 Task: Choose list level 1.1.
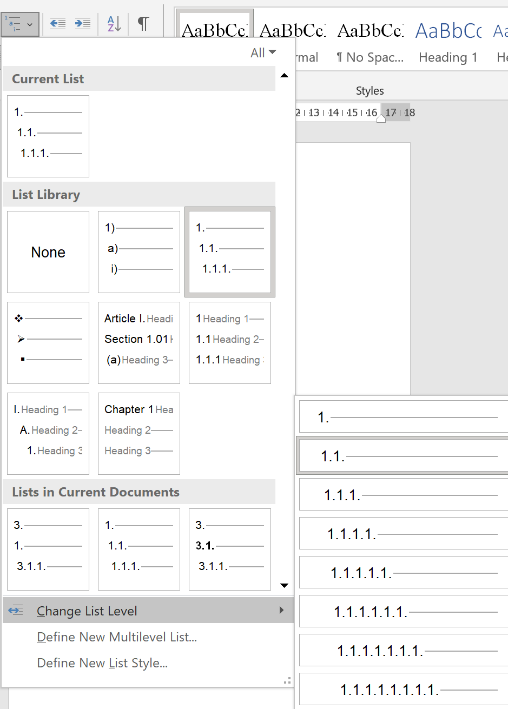(404, 455)
